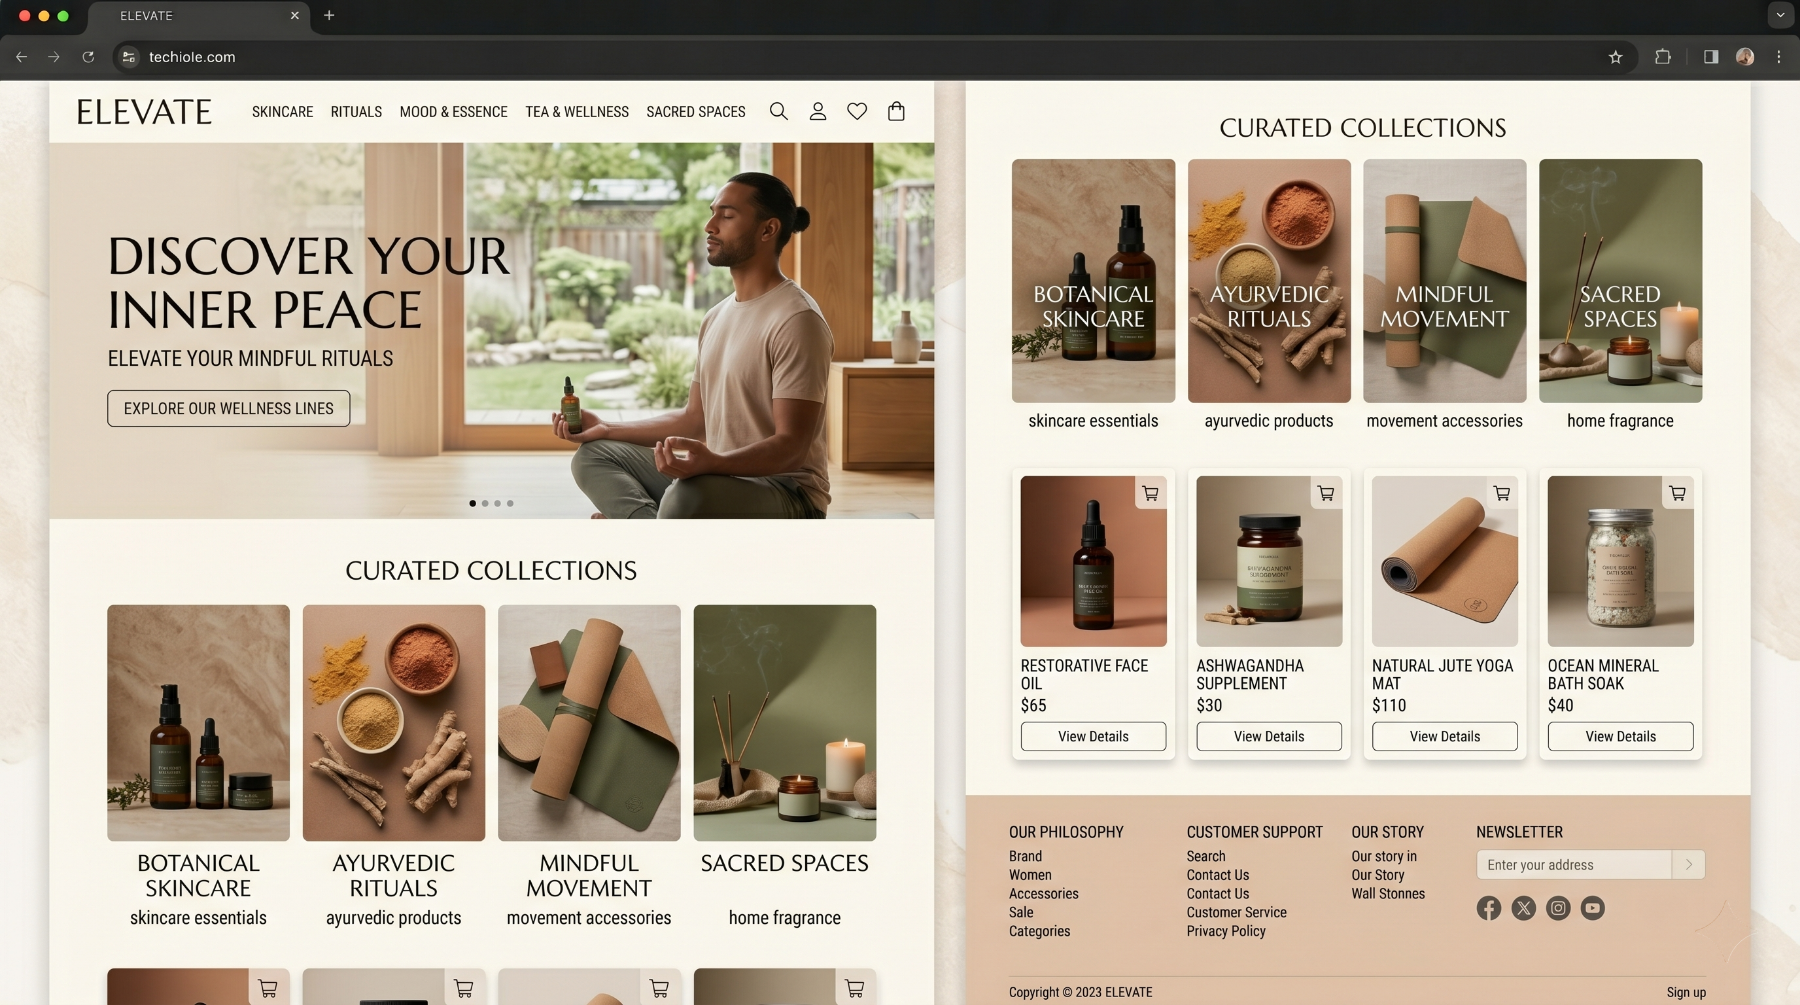Click Explore Our Wellness Lines button
The height and width of the screenshot is (1005, 1800).
pyautogui.click(x=229, y=408)
